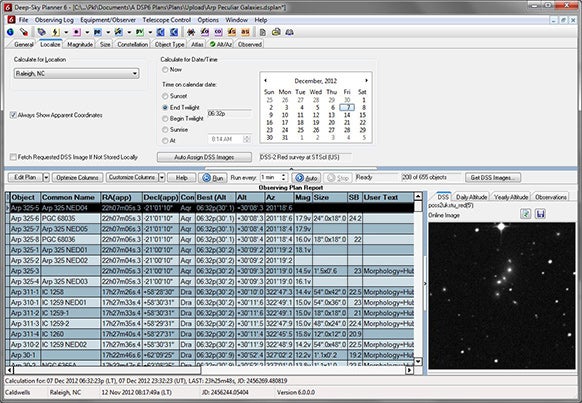Toggle Always Show Apparent Coordinates checkbox
The height and width of the screenshot is (403, 582).
click(13, 115)
